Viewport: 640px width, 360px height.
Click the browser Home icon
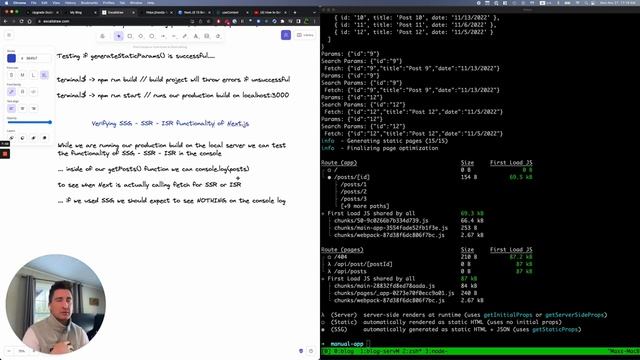(29, 21)
